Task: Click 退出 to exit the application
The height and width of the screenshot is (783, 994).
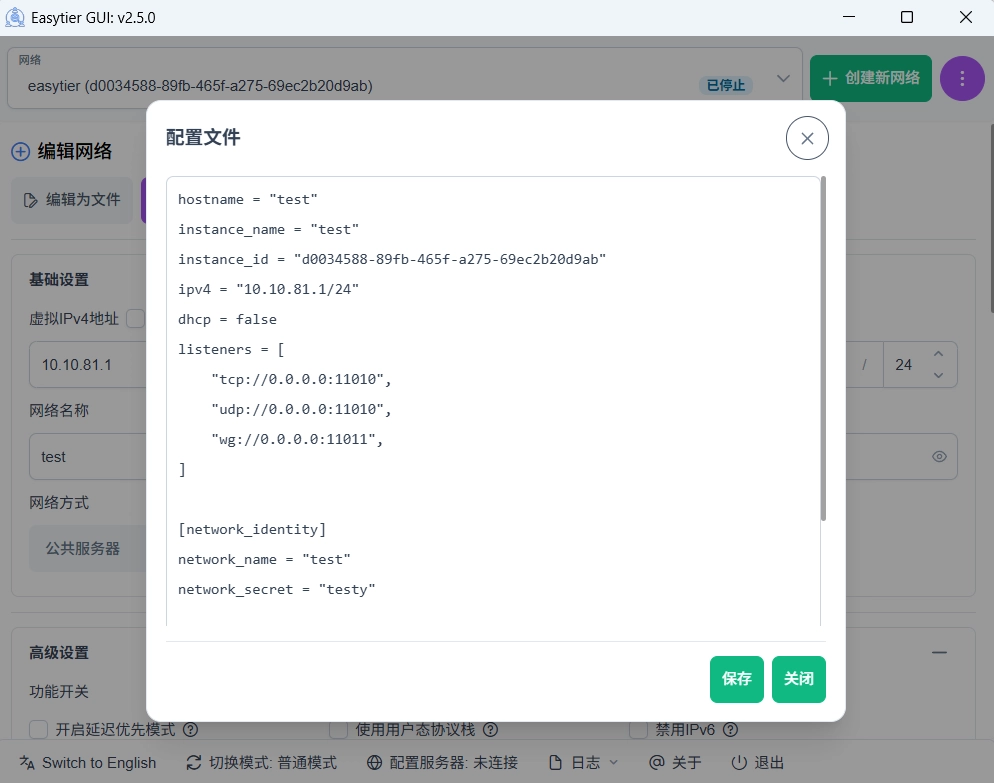Action: (x=757, y=763)
